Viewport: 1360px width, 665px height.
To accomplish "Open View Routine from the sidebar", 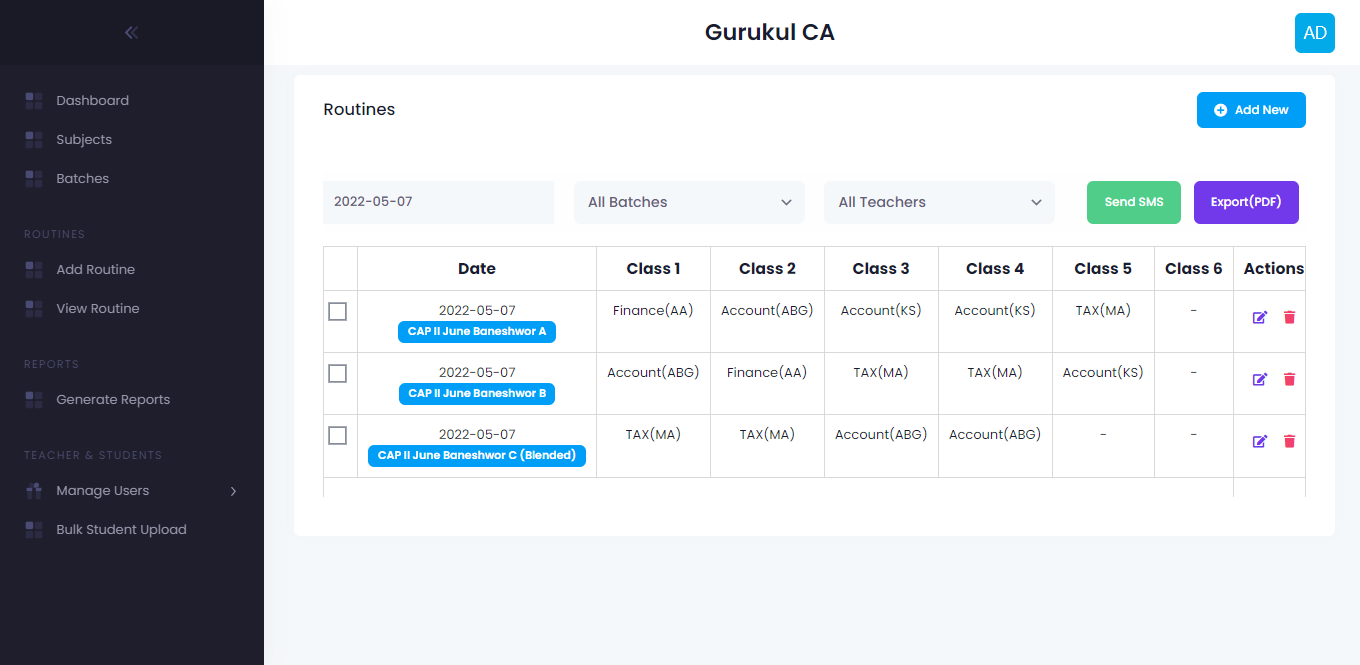I will point(33,308).
